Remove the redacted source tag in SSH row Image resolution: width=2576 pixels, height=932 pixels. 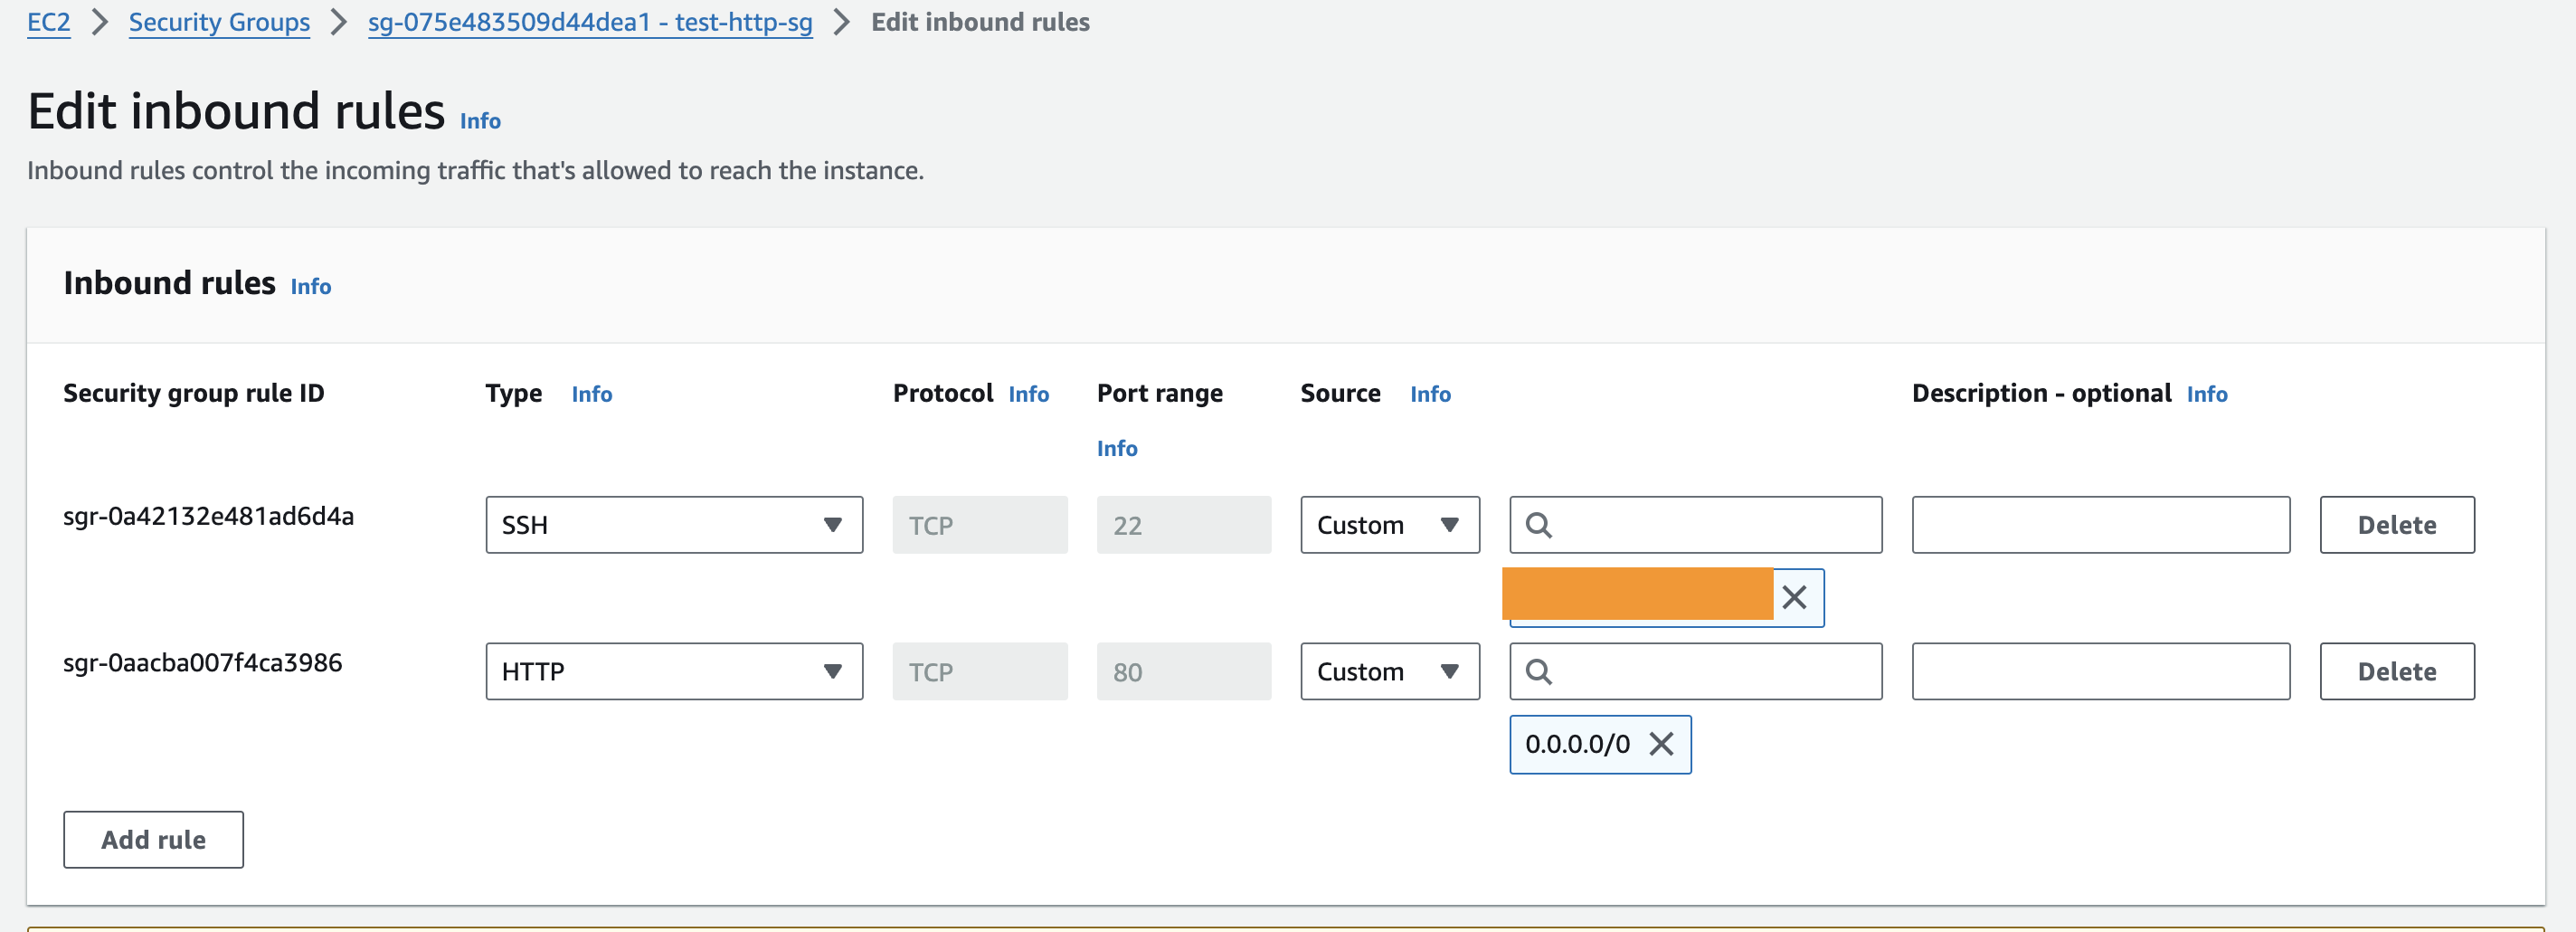pyautogui.click(x=1794, y=598)
